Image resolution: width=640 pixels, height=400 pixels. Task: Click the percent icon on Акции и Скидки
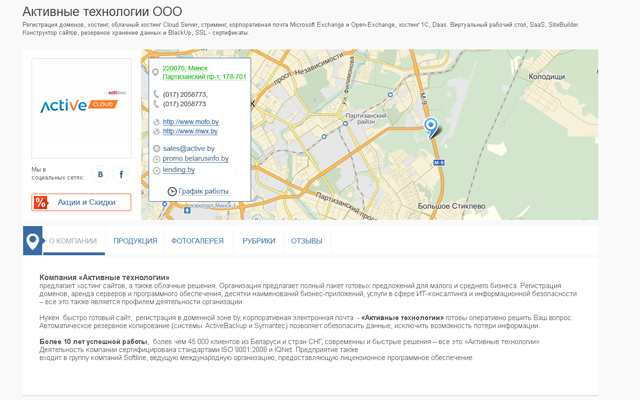point(41,203)
